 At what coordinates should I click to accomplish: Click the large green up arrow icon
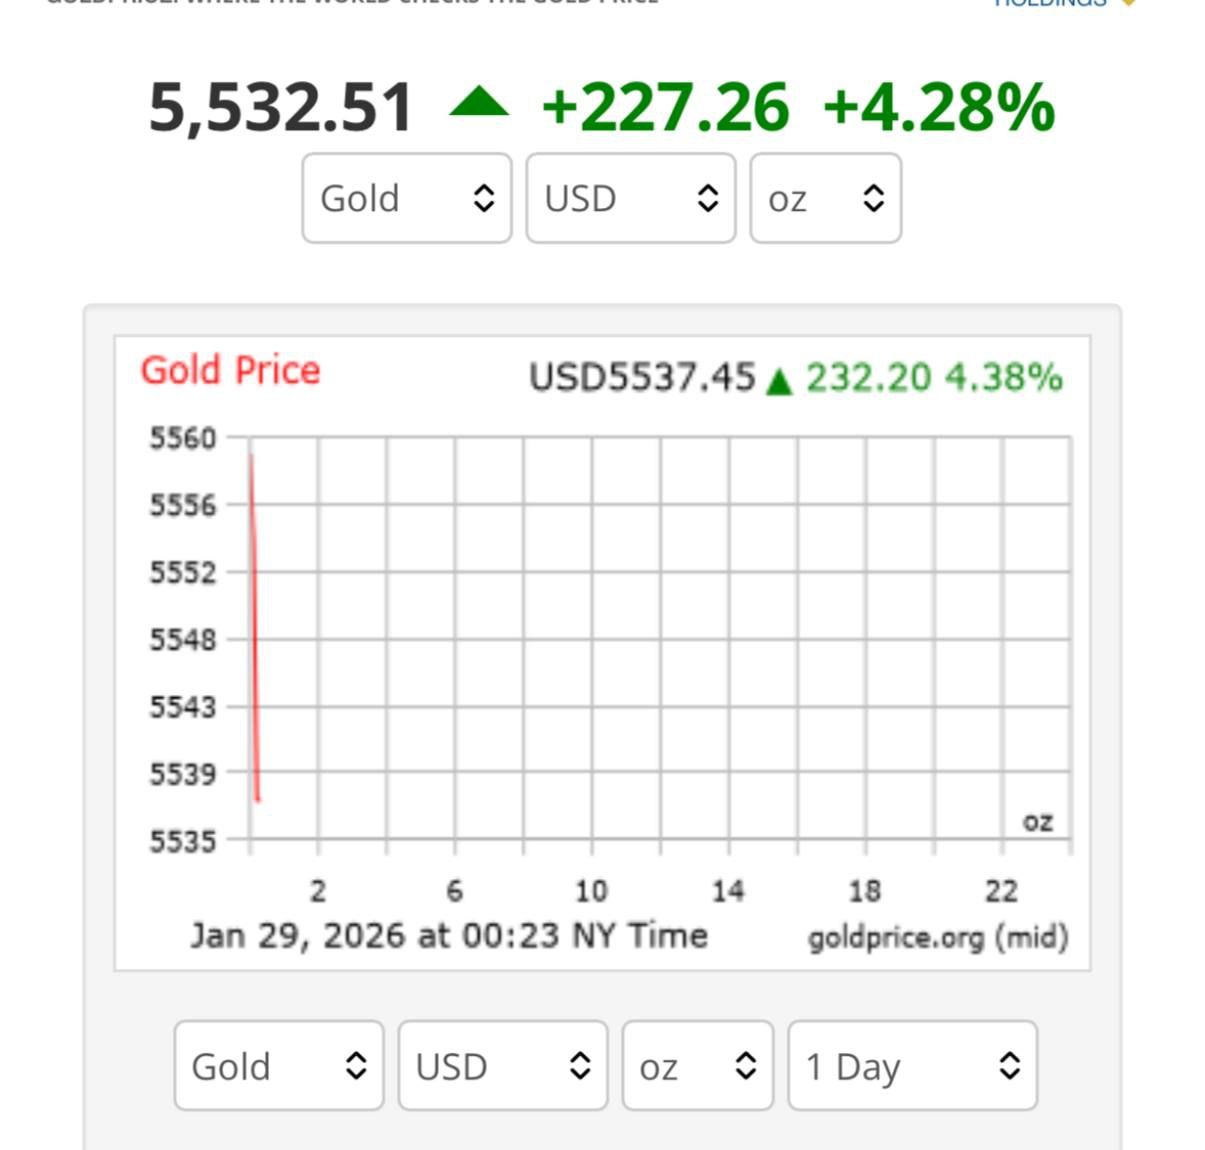(479, 104)
